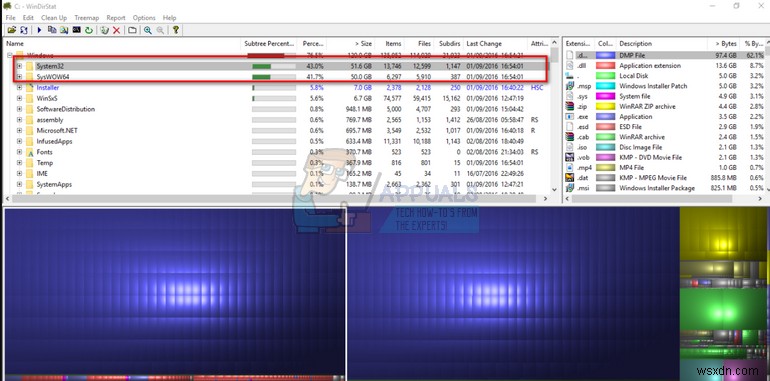The height and width of the screenshot is (381, 770).
Task: Click the blue DMP File color swatch
Action: (x=605, y=55)
